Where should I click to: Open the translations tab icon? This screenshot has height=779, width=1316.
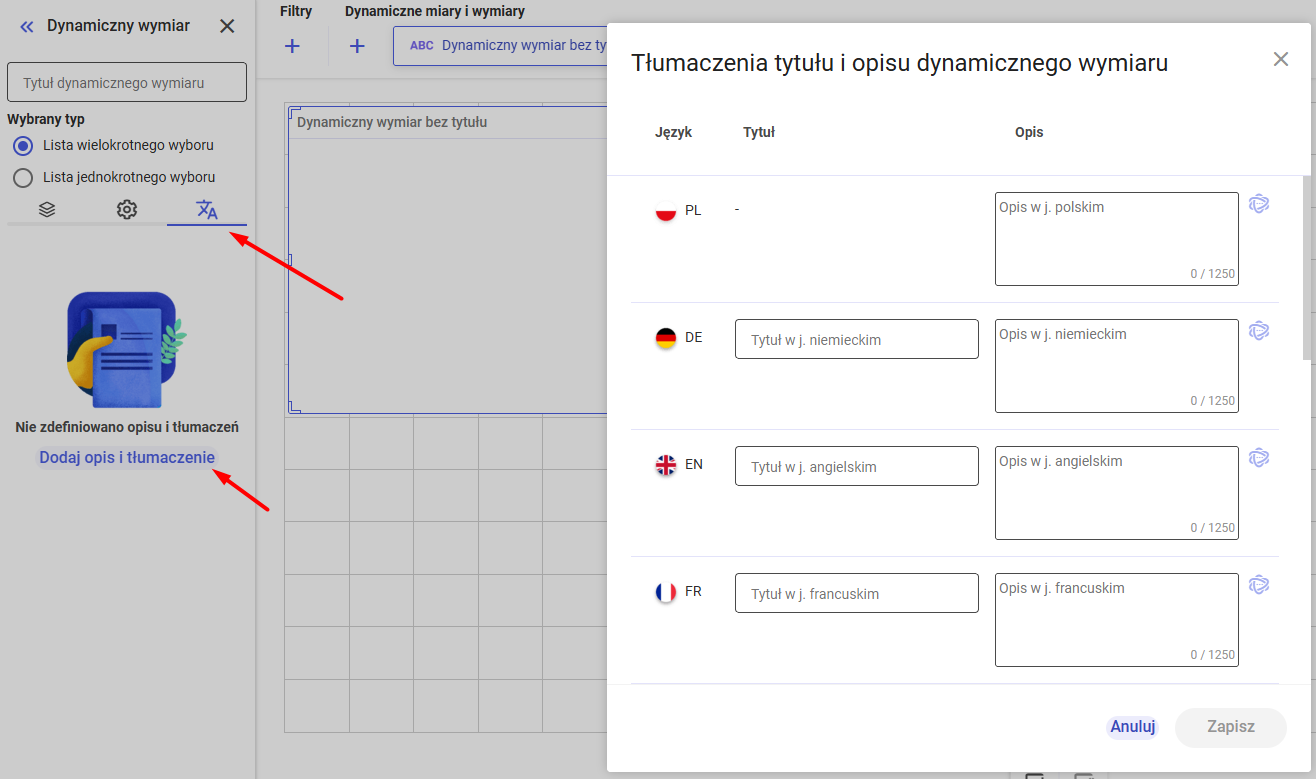click(207, 209)
